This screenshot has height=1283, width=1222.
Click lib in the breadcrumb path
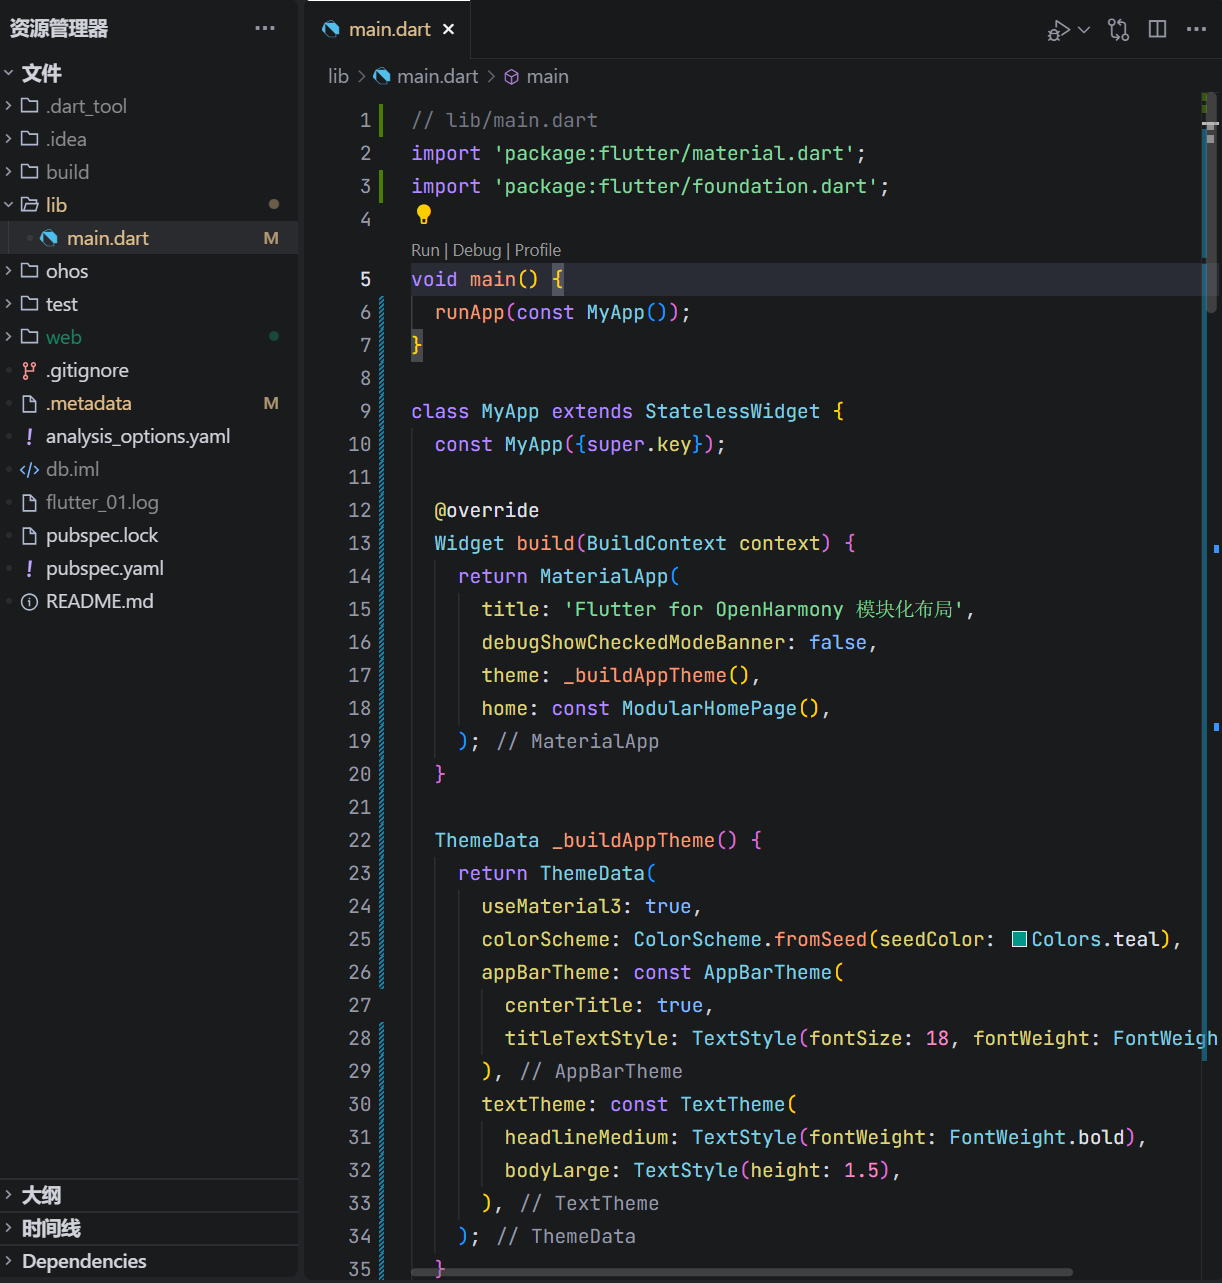338,76
